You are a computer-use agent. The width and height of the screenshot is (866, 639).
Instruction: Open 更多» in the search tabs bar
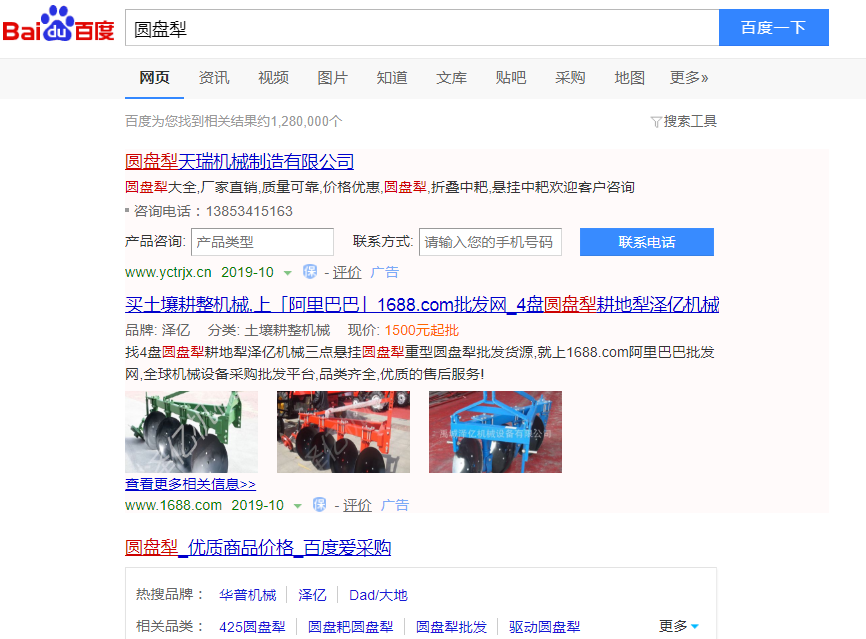(689, 78)
